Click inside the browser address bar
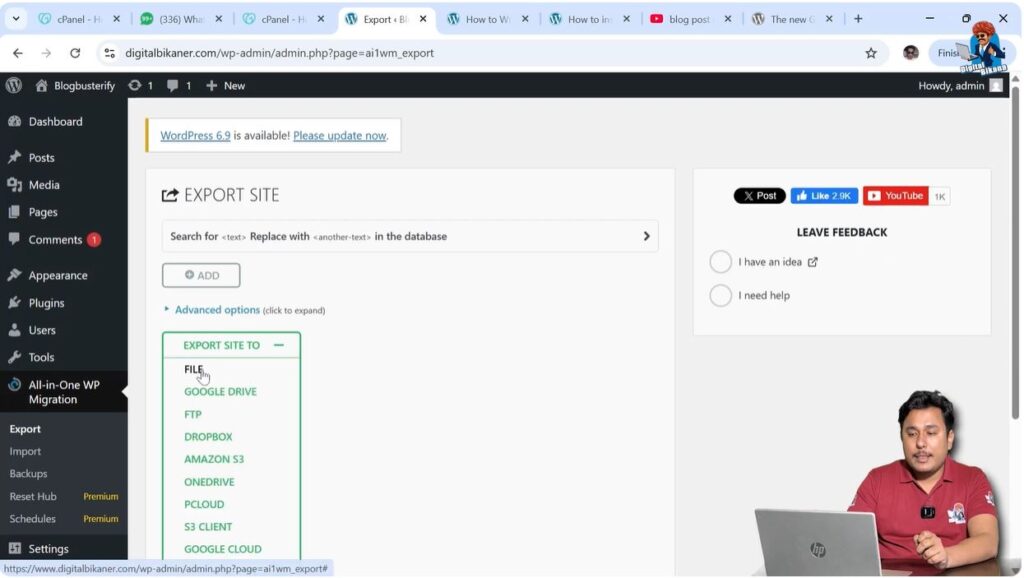This screenshot has width=1024, height=578. tap(300, 53)
